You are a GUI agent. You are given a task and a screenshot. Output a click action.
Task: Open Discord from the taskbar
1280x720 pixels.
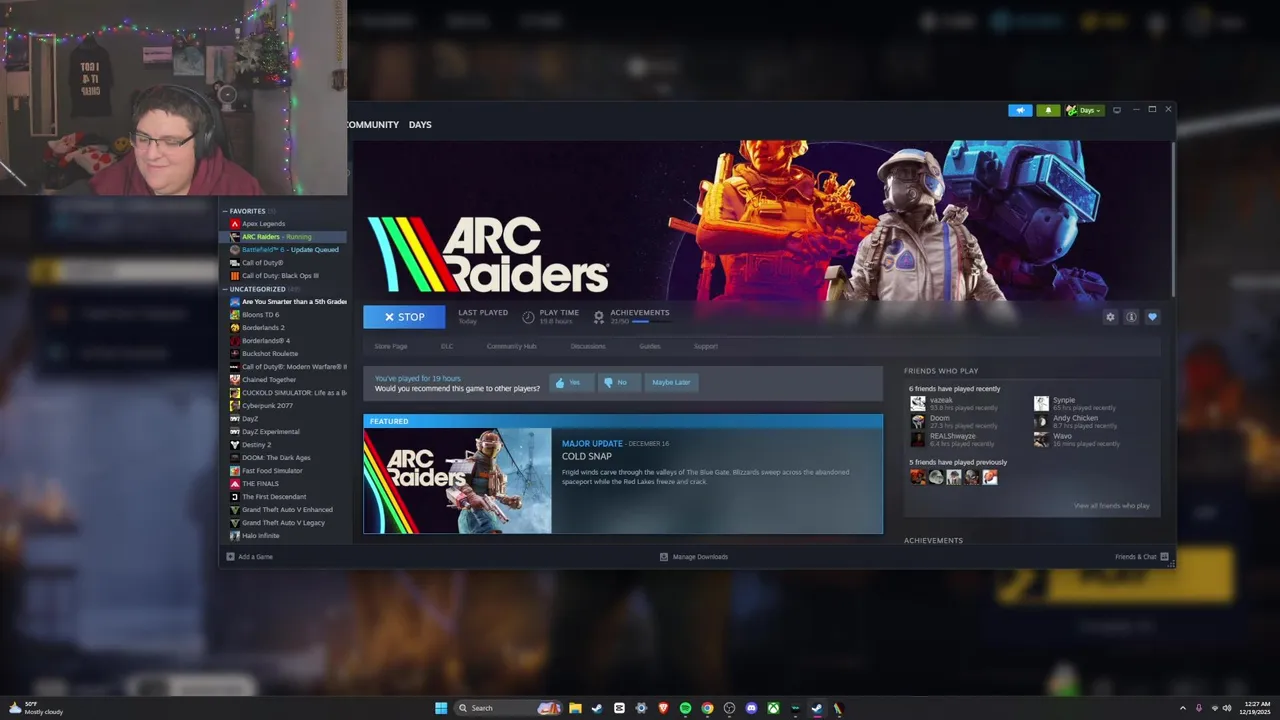point(751,708)
